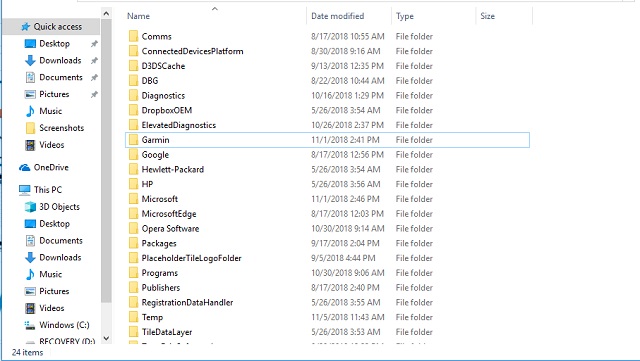640x361 pixels.
Task: Select the DBG folder name
Action: tap(150, 80)
